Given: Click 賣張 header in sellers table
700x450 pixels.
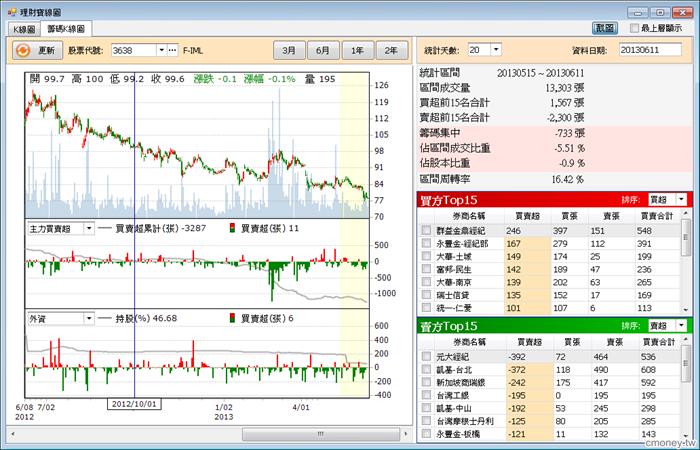Looking at the screenshot, I should pos(614,342).
